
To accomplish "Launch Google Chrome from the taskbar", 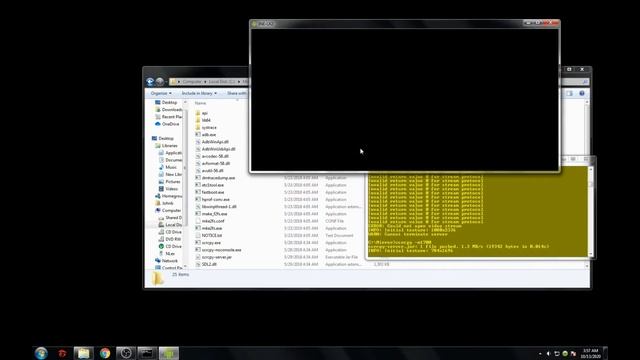I will pos(105,353).
